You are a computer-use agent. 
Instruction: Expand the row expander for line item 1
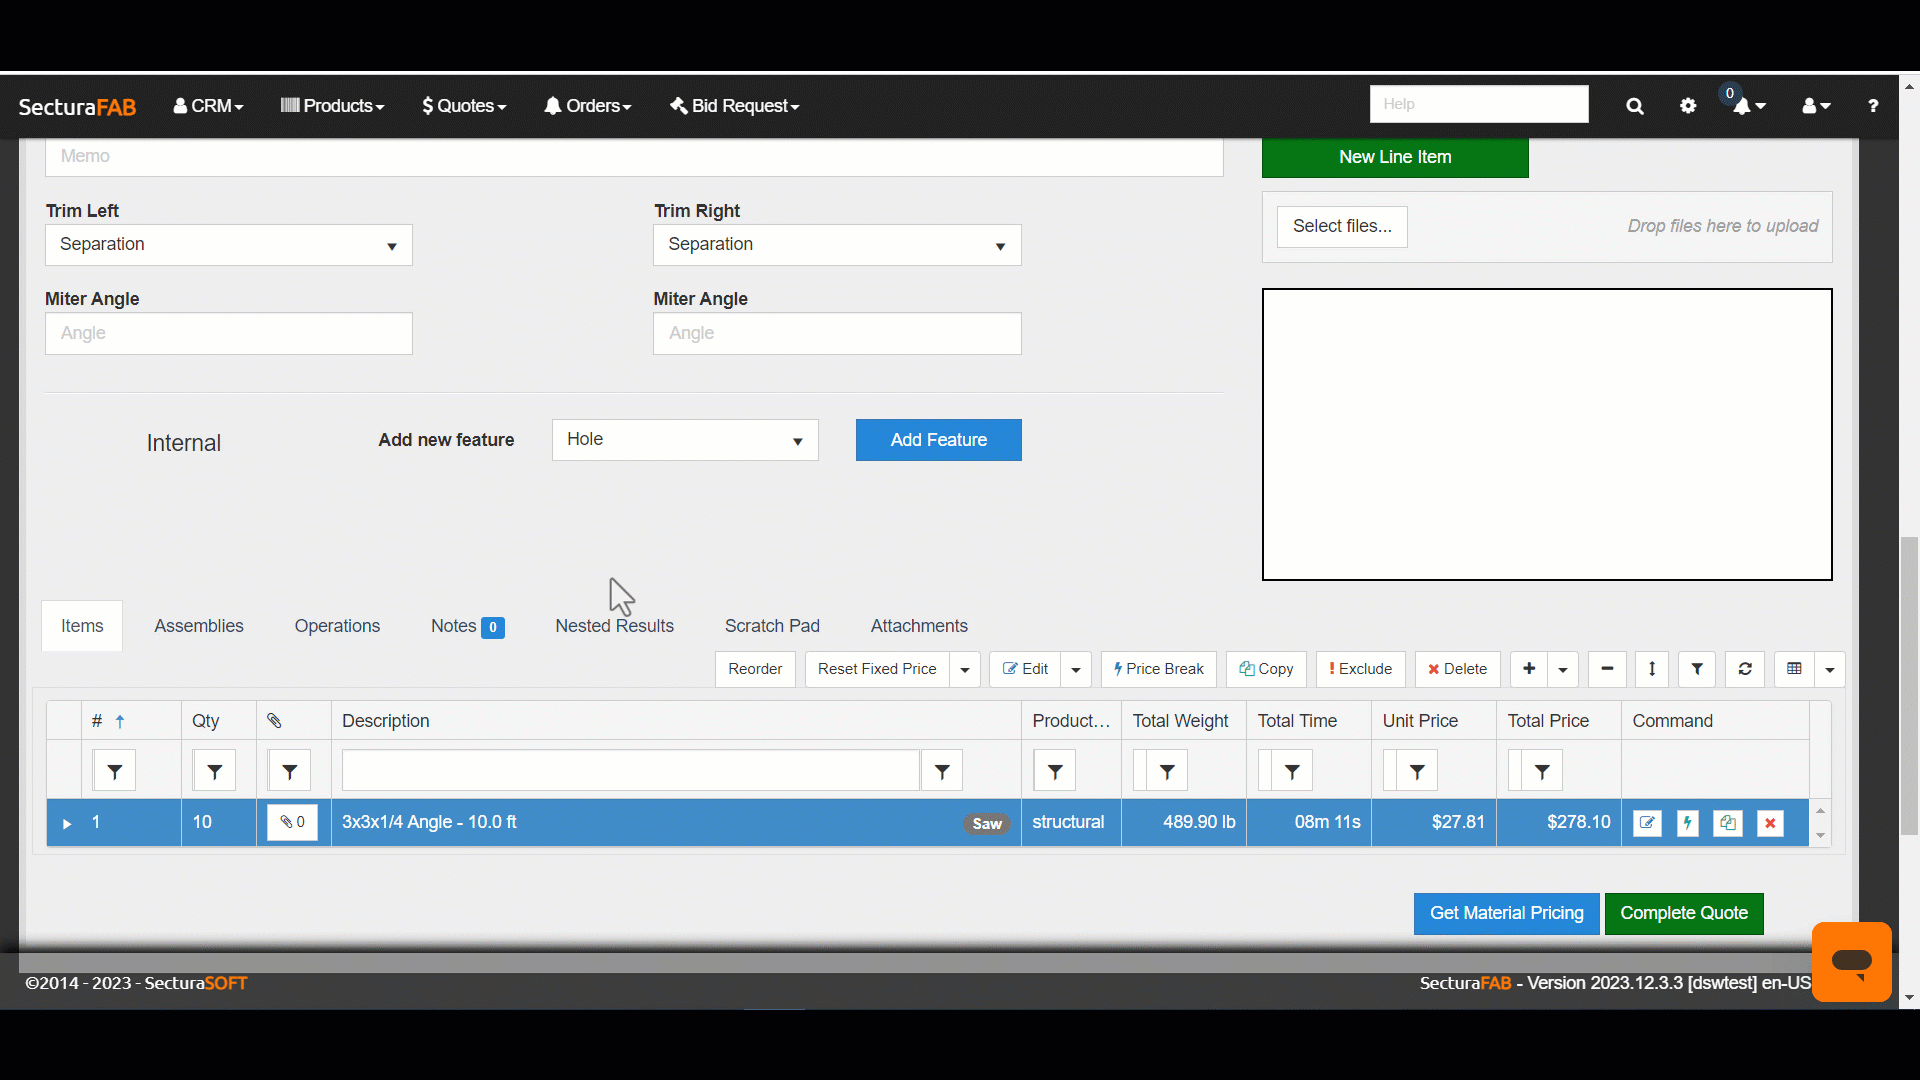click(66, 822)
